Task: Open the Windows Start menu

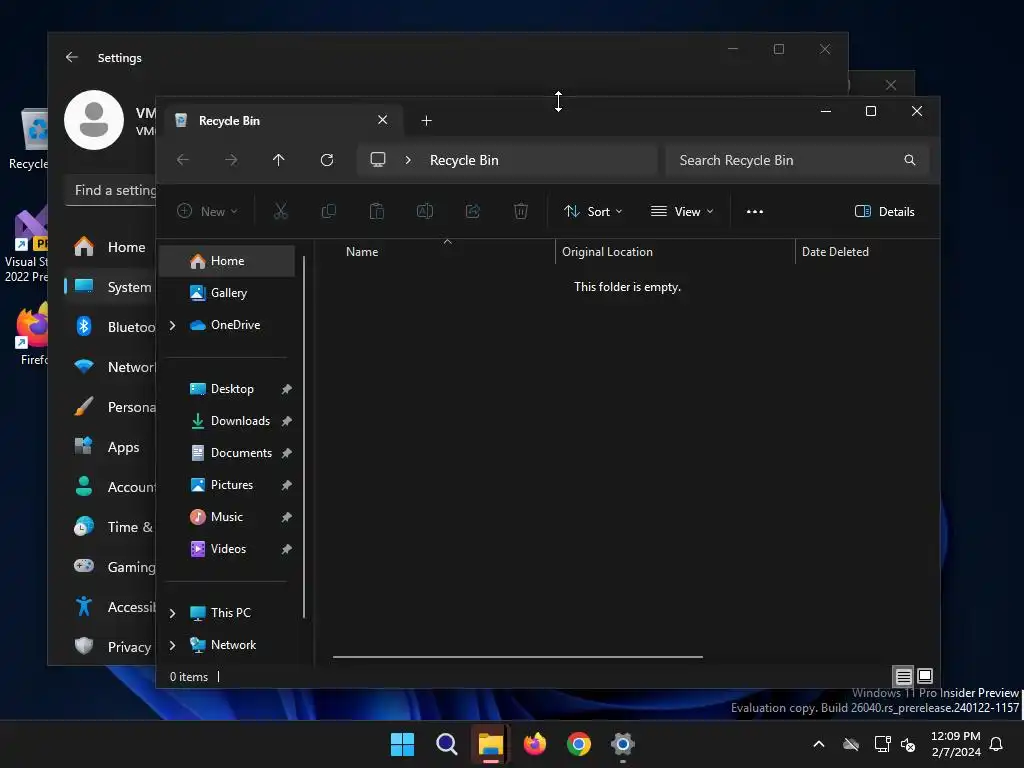Action: (x=402, y=744)
